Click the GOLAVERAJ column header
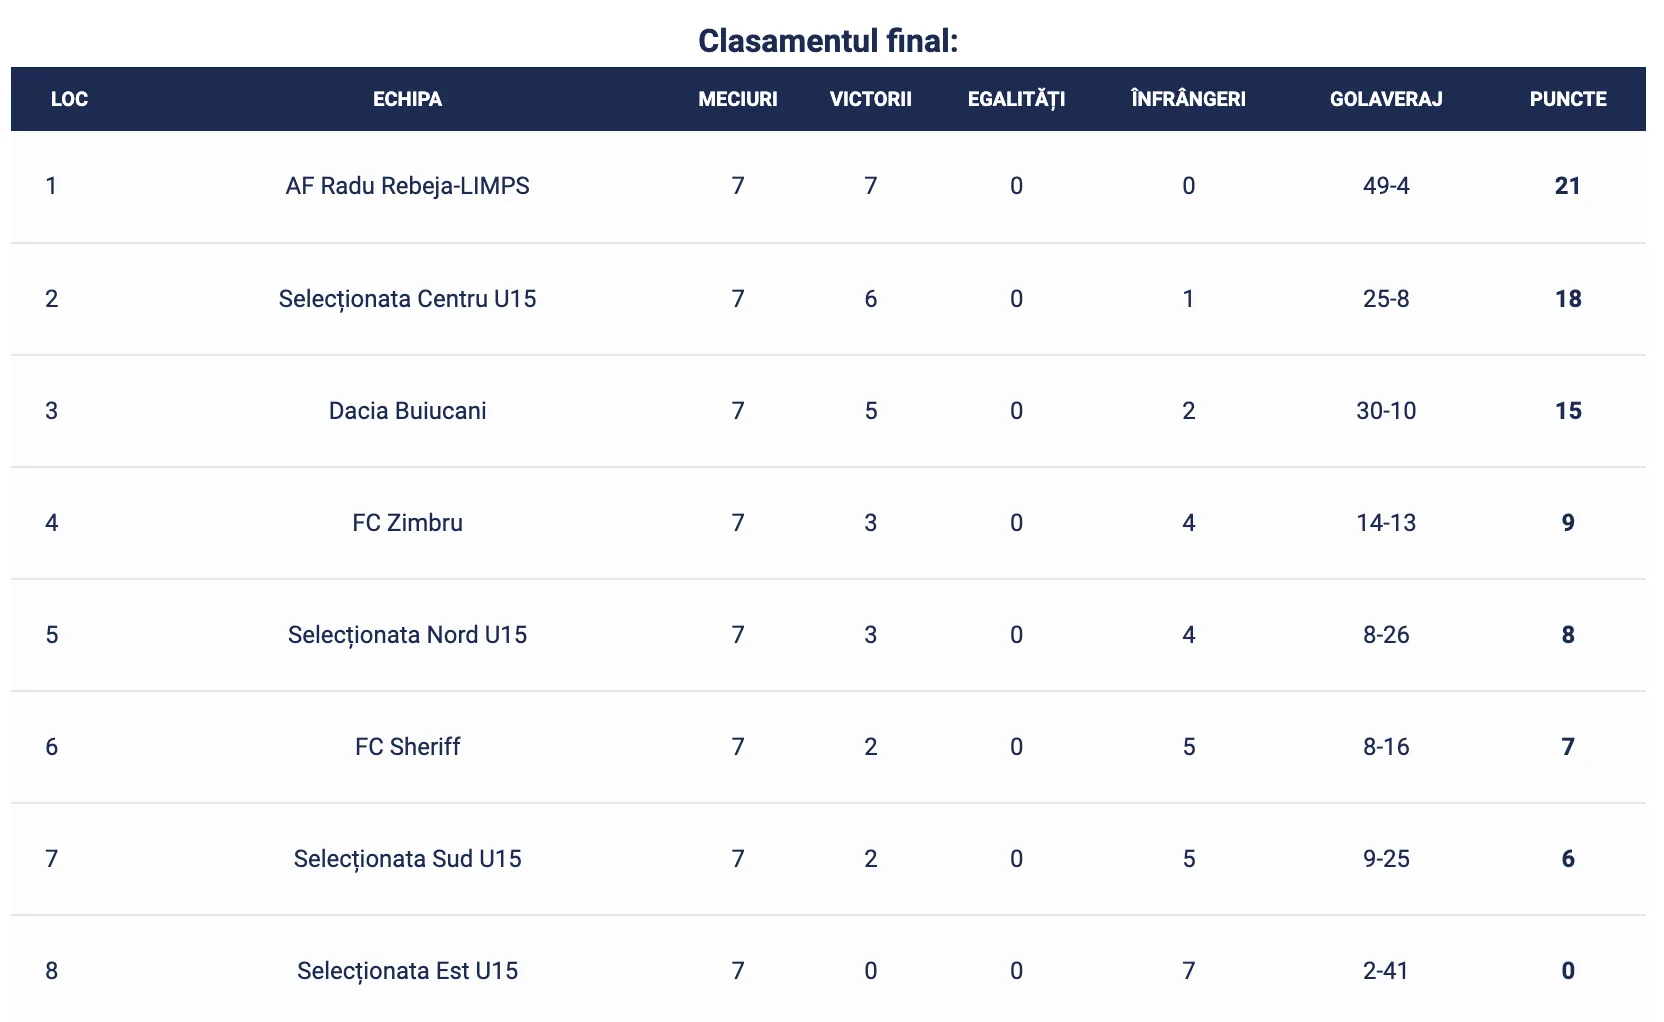 [1385, 99]
